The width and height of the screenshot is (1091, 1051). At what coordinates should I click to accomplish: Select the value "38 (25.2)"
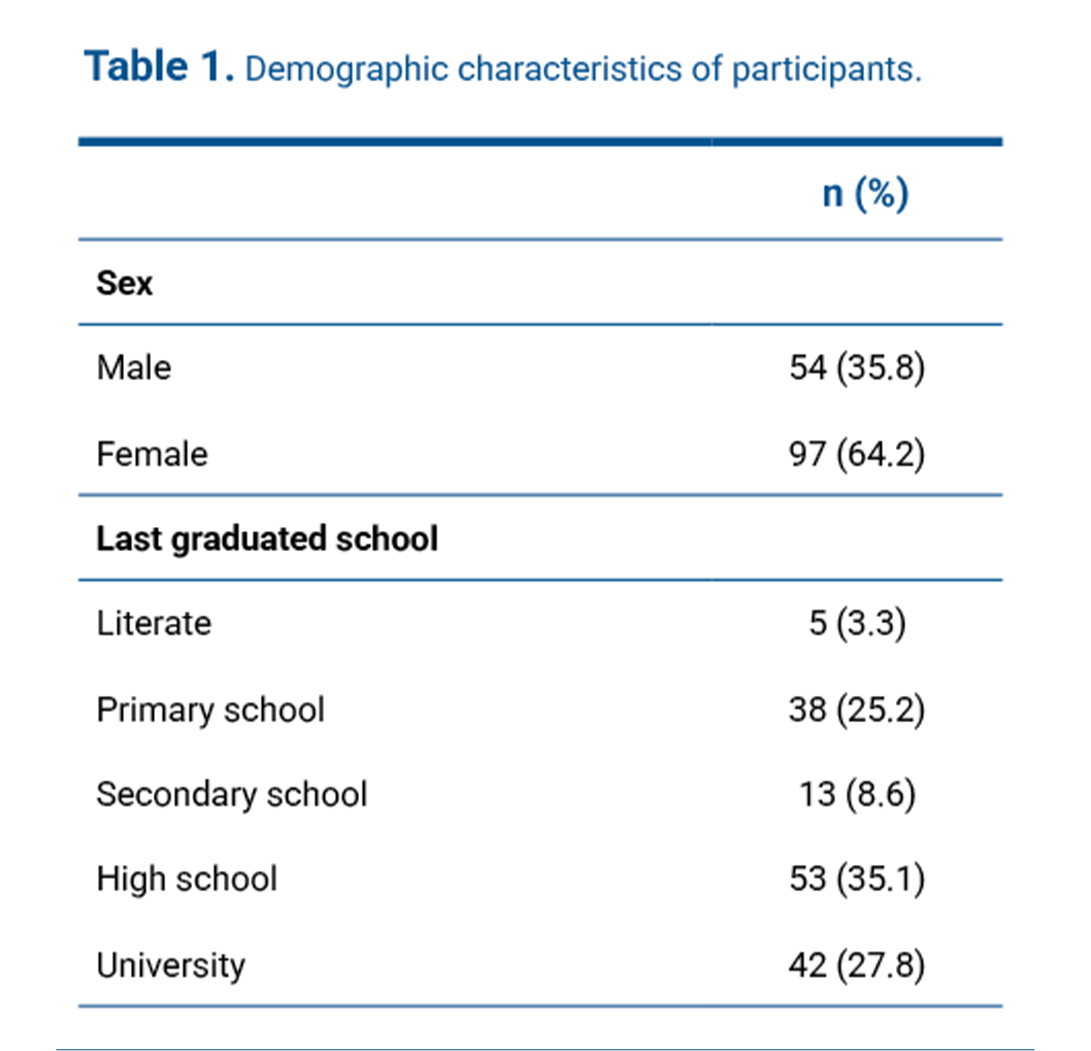pyautogui.click(x=857, y=710)
